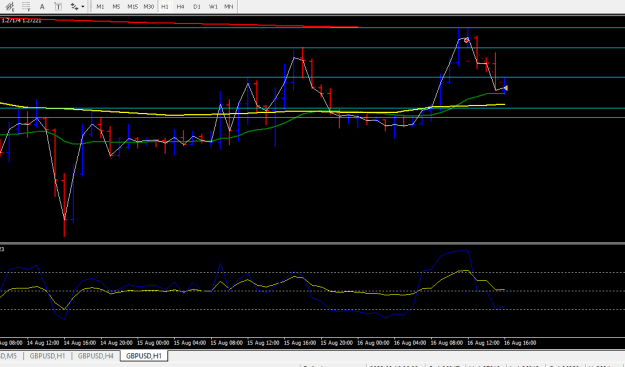Image resolution: width=625 pixels, height=367 pixels.
Task: Click the 15 Aug 20:00 time label
Action: tap(336, 343)
